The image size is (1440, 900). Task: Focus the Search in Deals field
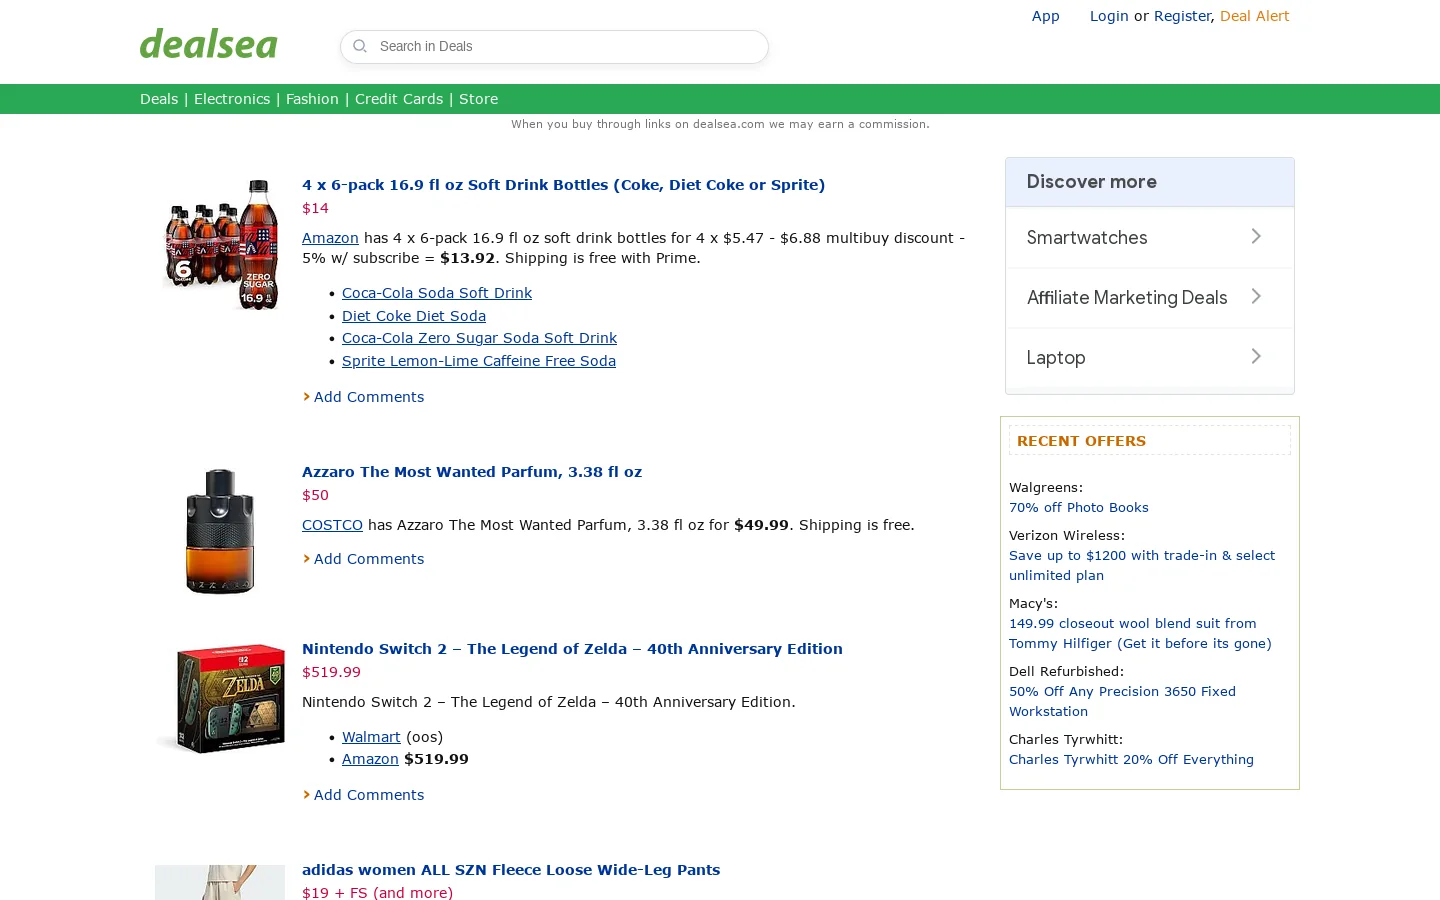click(554, 47)
